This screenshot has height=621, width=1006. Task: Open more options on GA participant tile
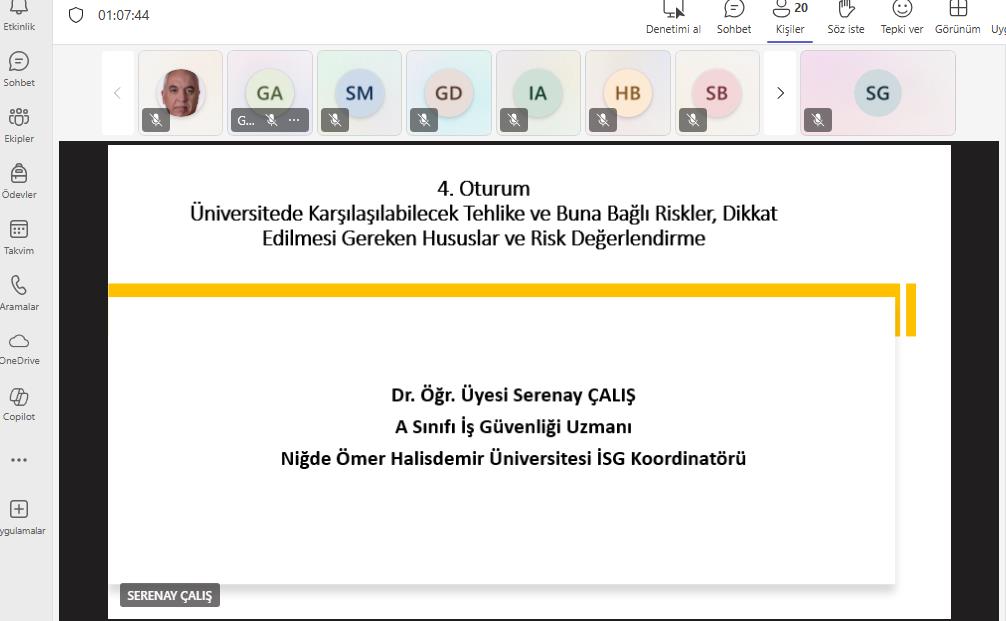pos(294,120)
